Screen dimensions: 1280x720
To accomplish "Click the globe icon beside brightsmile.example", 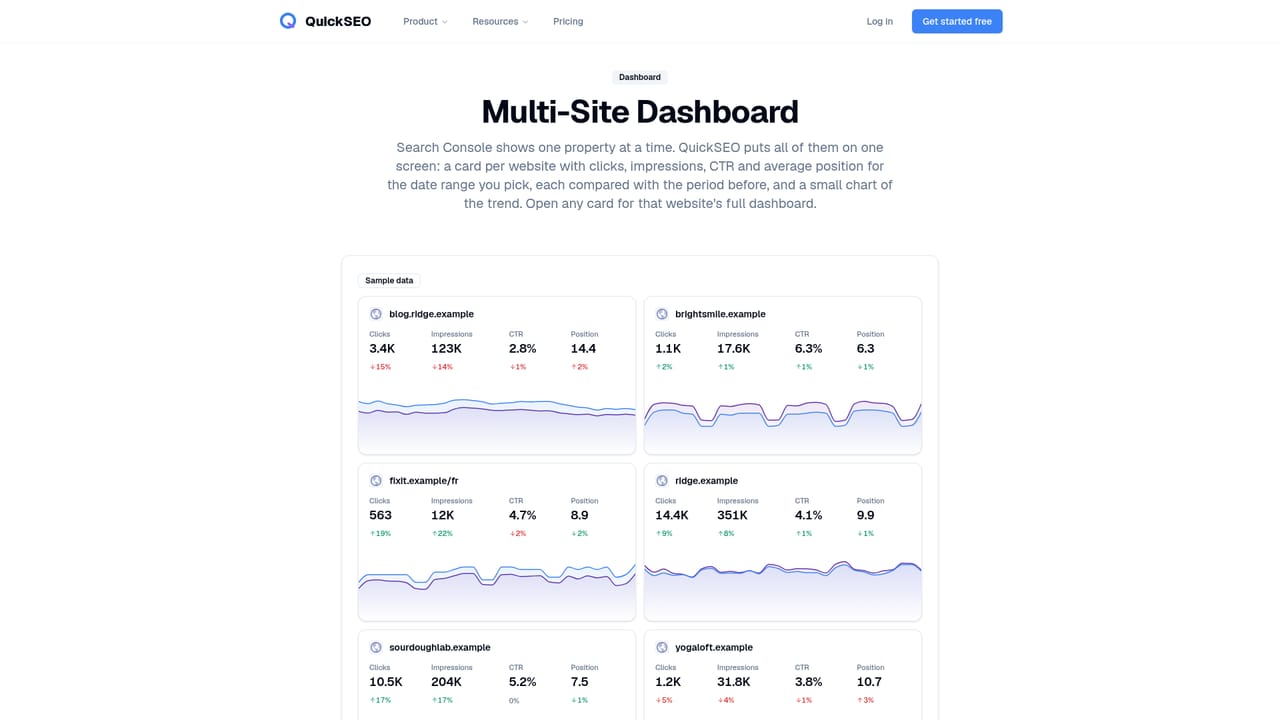I will (x=662, y=314).
